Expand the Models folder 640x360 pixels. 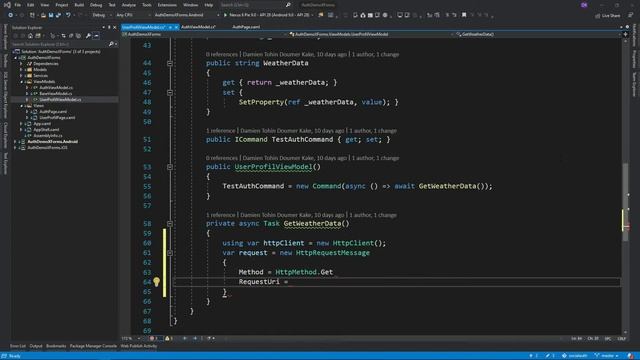point(21,70)
